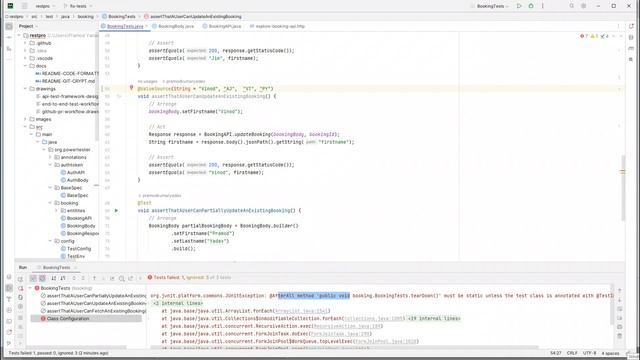Click the inspection widget with error and warning counts
This screenshot has height=360, width=640.
pos(595,36)
